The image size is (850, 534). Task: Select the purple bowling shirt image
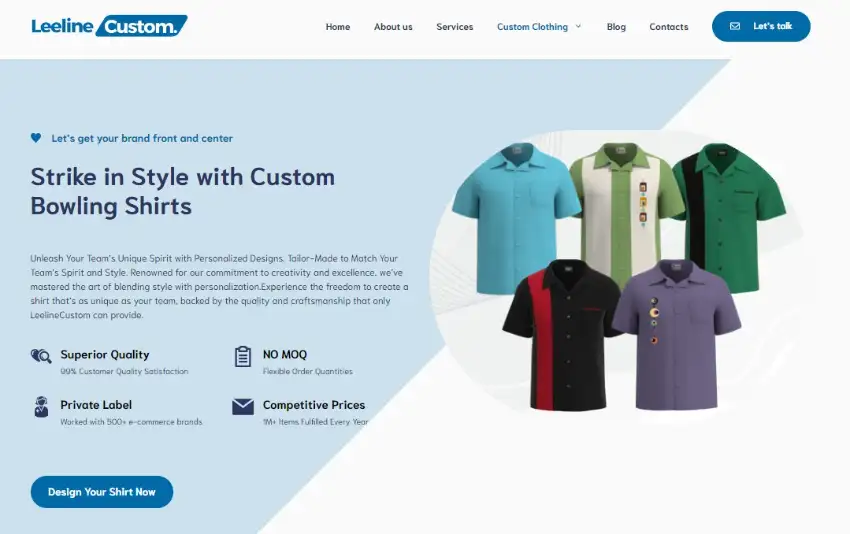pyautogui.click(x=678, y=335)
